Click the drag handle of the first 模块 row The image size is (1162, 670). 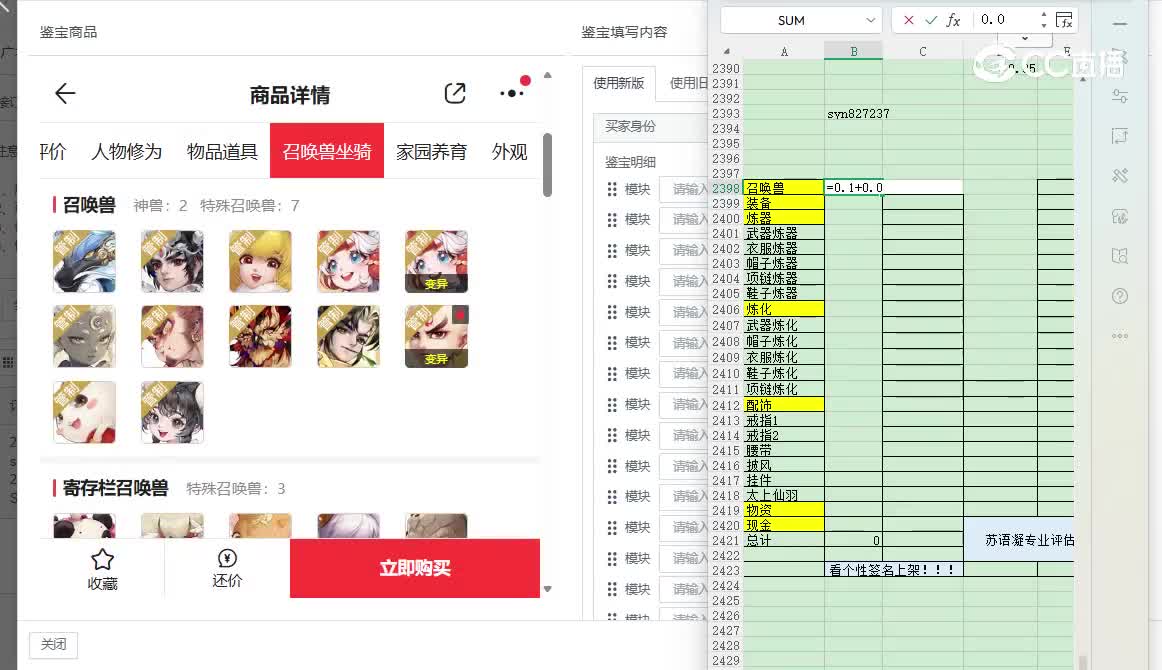tap(612, 189)
